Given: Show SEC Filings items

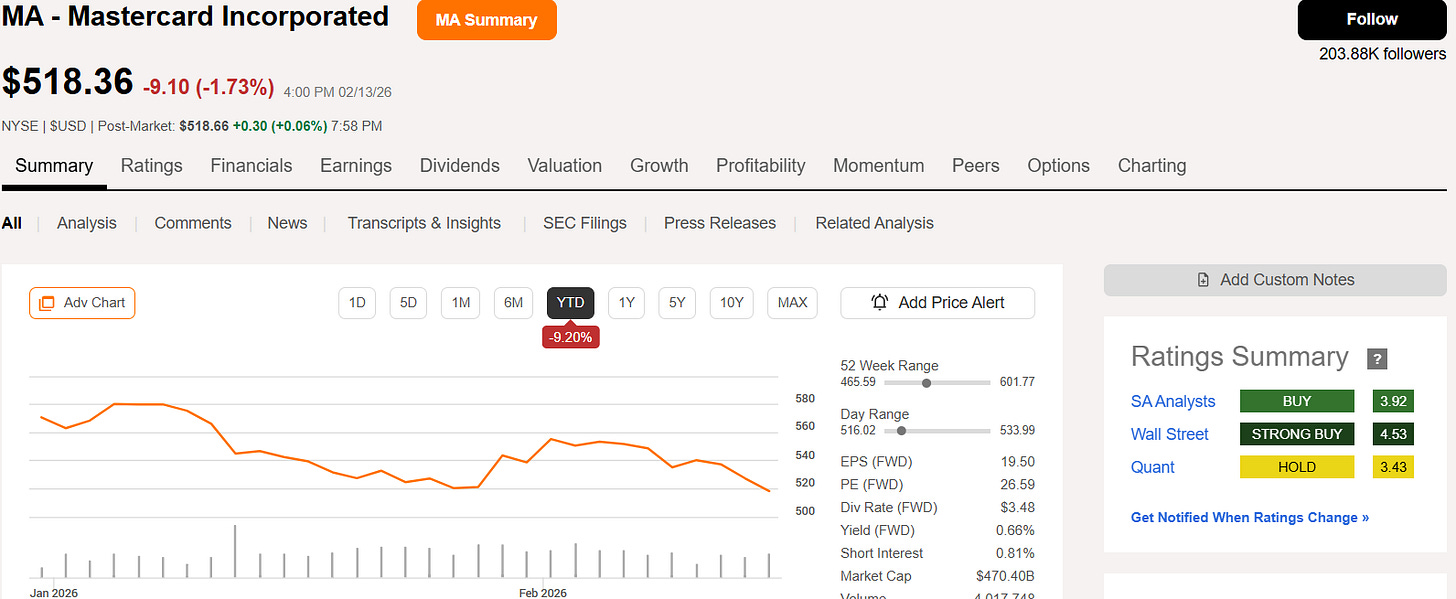Looking at the screenshot, I should pyautogui.click(x=585, y=223).
